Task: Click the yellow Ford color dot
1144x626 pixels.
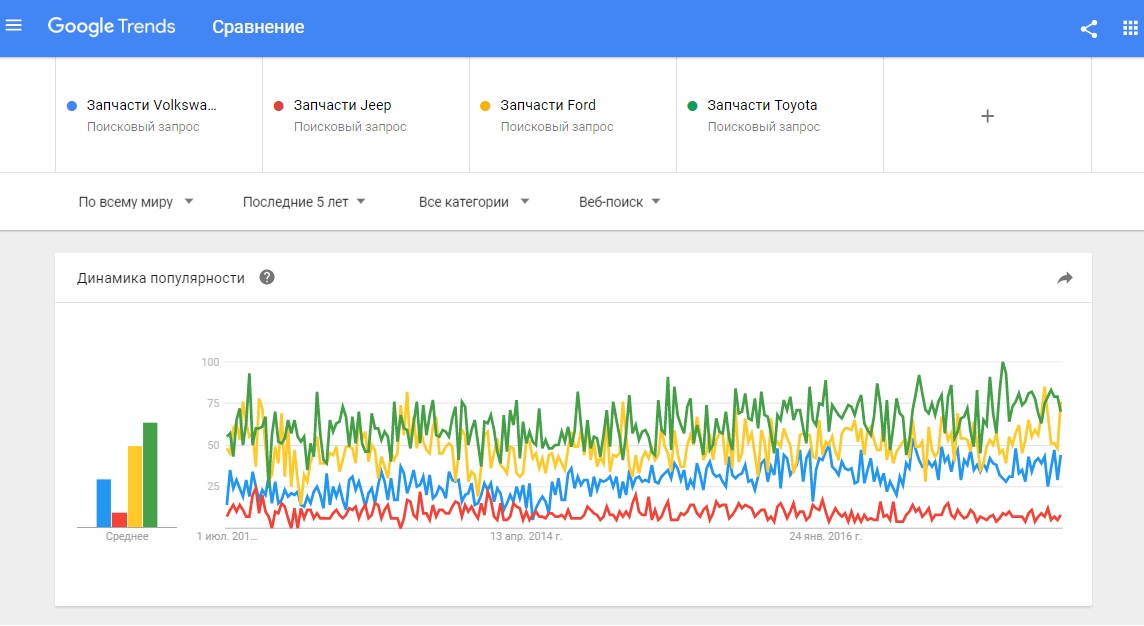Action: [485, 106]
